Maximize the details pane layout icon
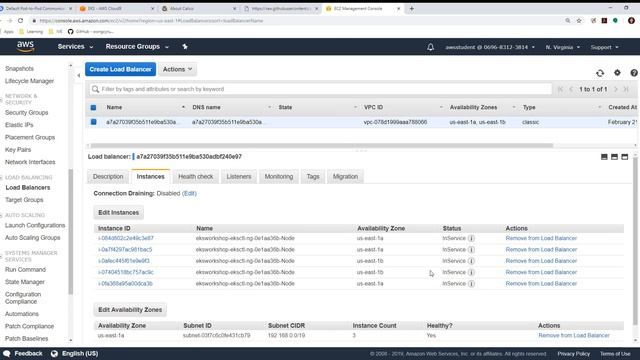 [624, 157]
